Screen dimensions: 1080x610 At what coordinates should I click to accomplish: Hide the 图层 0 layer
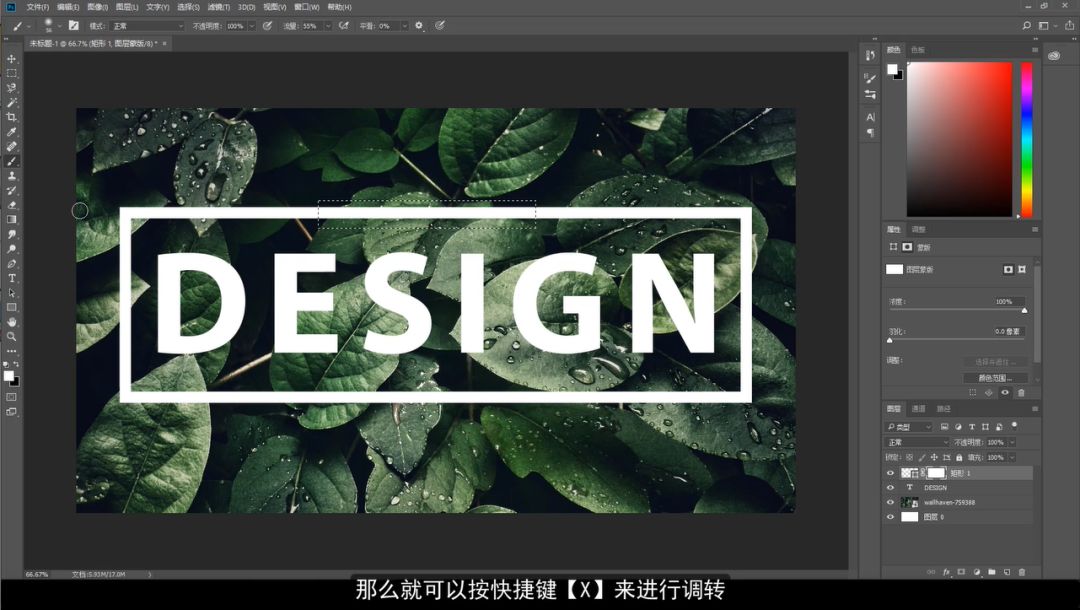890,516
